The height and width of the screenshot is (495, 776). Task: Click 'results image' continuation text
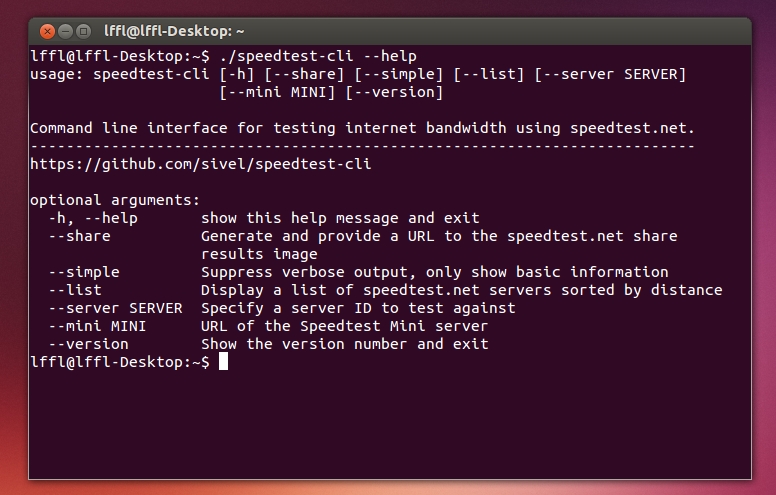pyautogui.click(x=259, y=254)
